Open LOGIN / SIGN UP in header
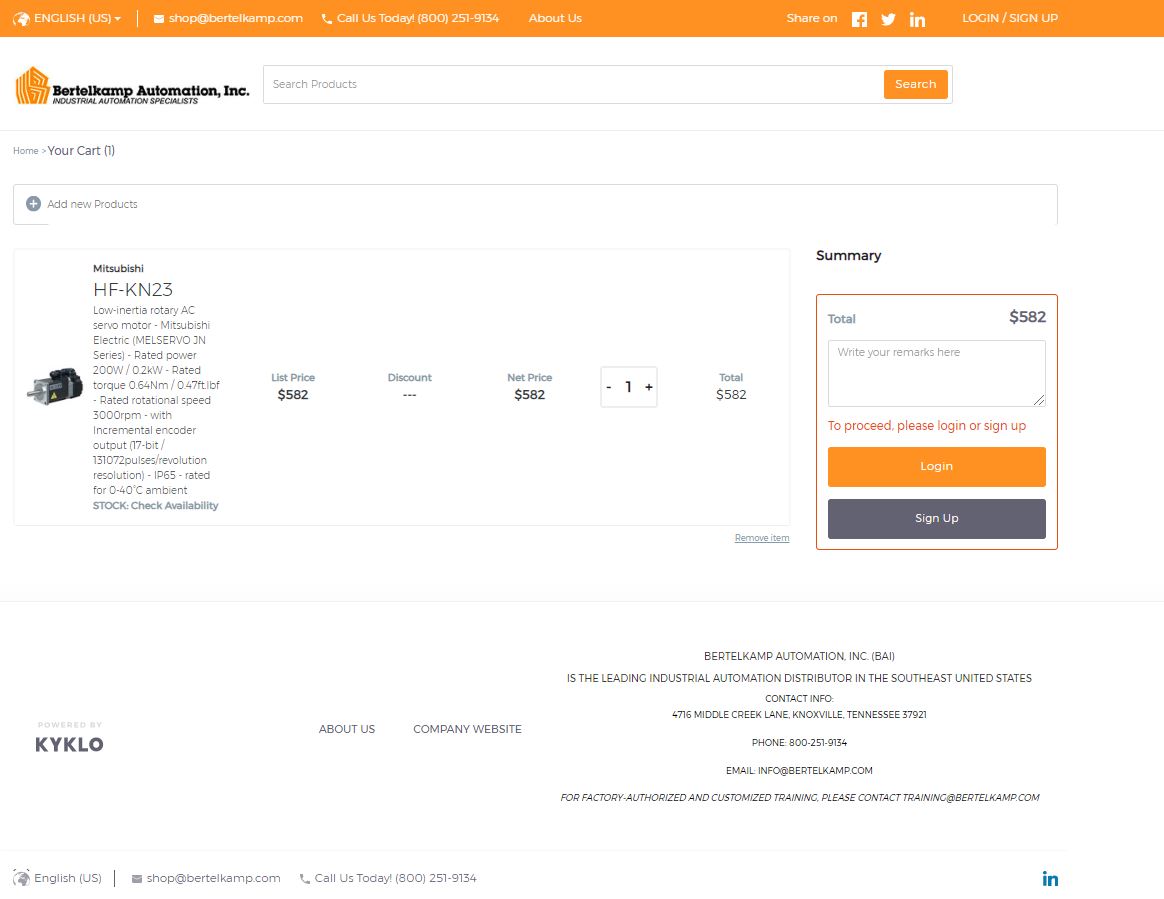This screenshot has width=1164, height=899. (1010, 19)
